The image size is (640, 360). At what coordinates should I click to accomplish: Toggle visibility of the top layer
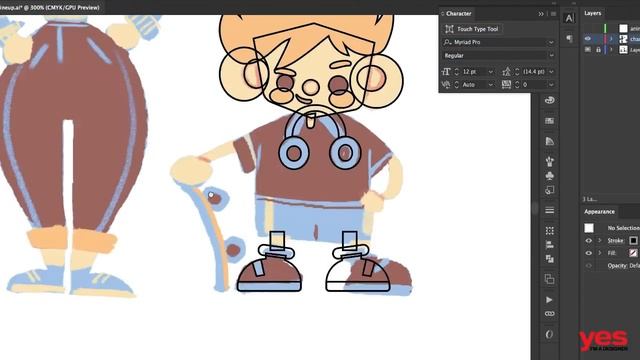click(x=588, y=28)
